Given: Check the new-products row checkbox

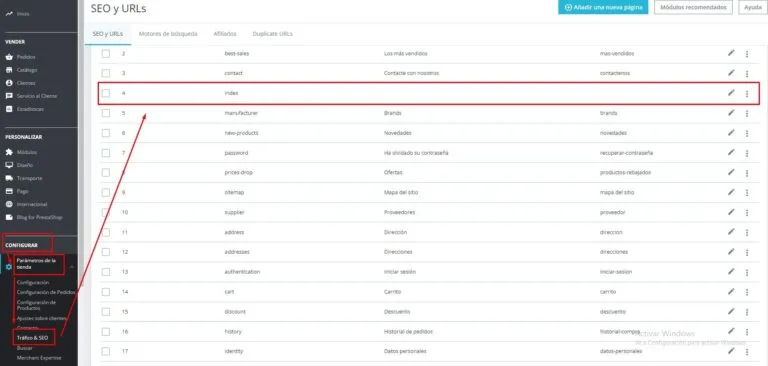Looking at the screenshot, I should 106,133.
